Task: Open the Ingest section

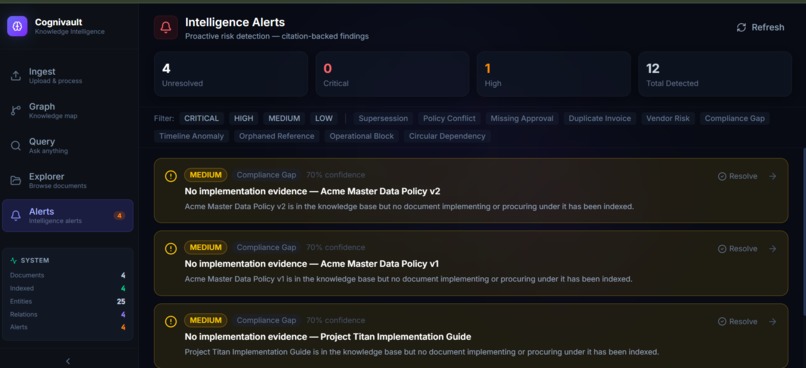Action: click(68, 76)
